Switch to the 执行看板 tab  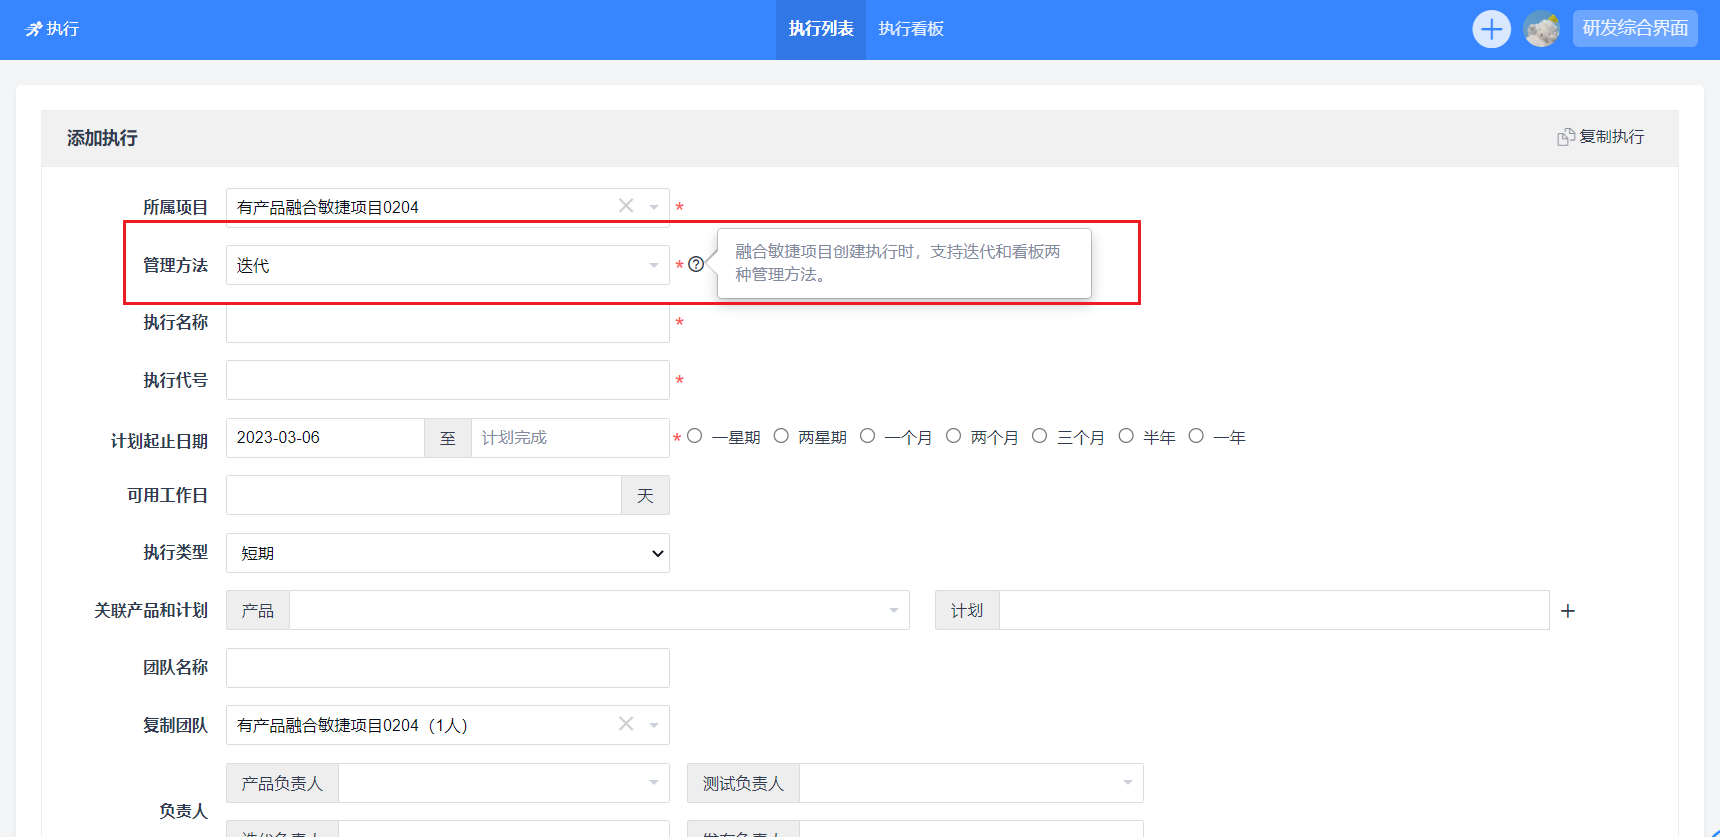tap(911, 29)
